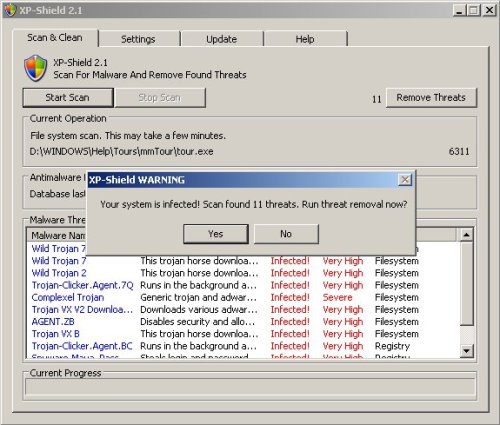Maximize the XP-Shield window
The image size is (500, 425).
click(x=474, y=10)
